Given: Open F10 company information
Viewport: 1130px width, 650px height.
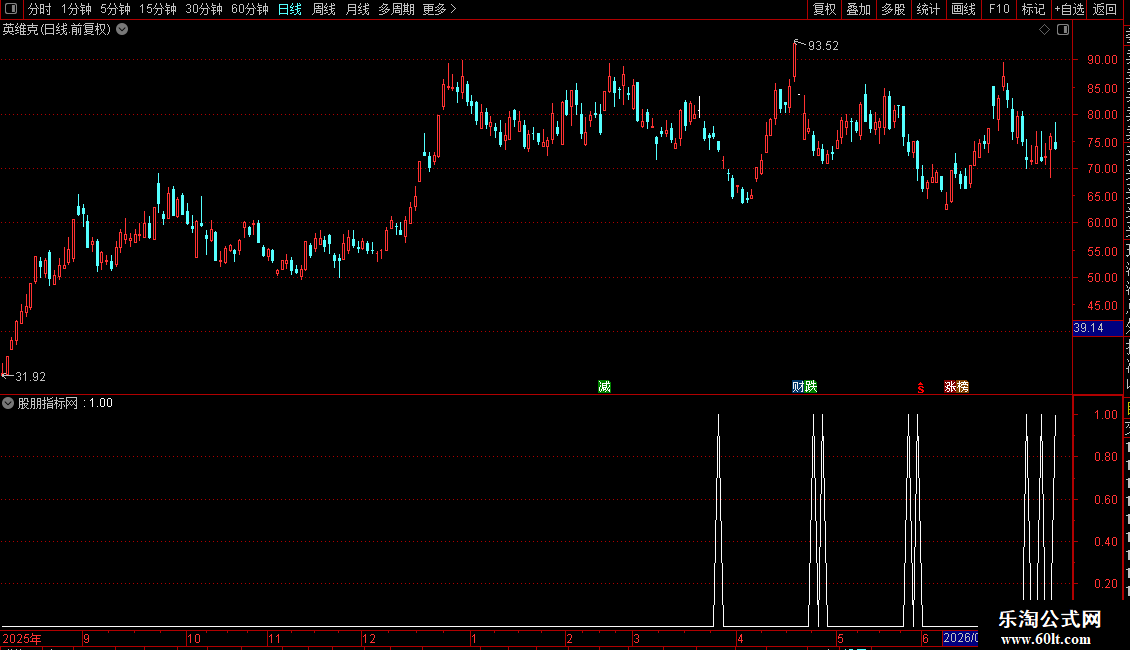Looking at the screenshot, I should tap(999, 9).
